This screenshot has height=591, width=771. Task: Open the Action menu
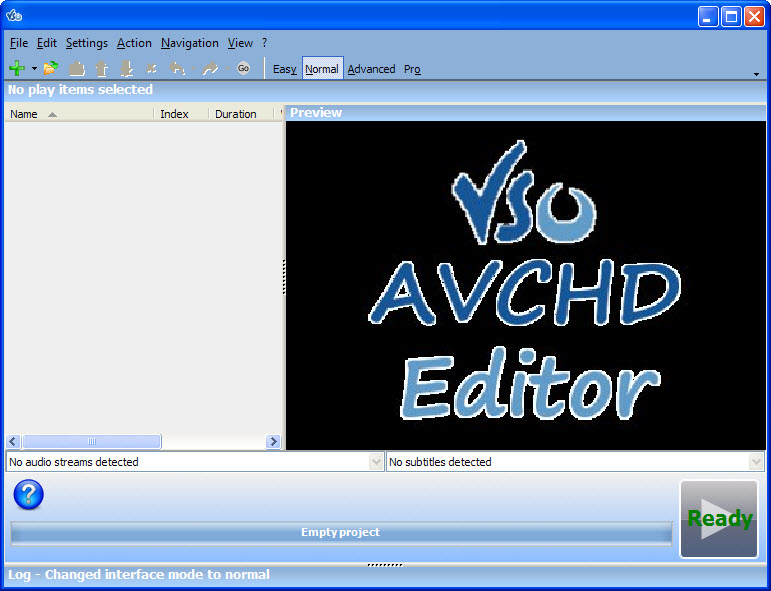pos(134,43)
